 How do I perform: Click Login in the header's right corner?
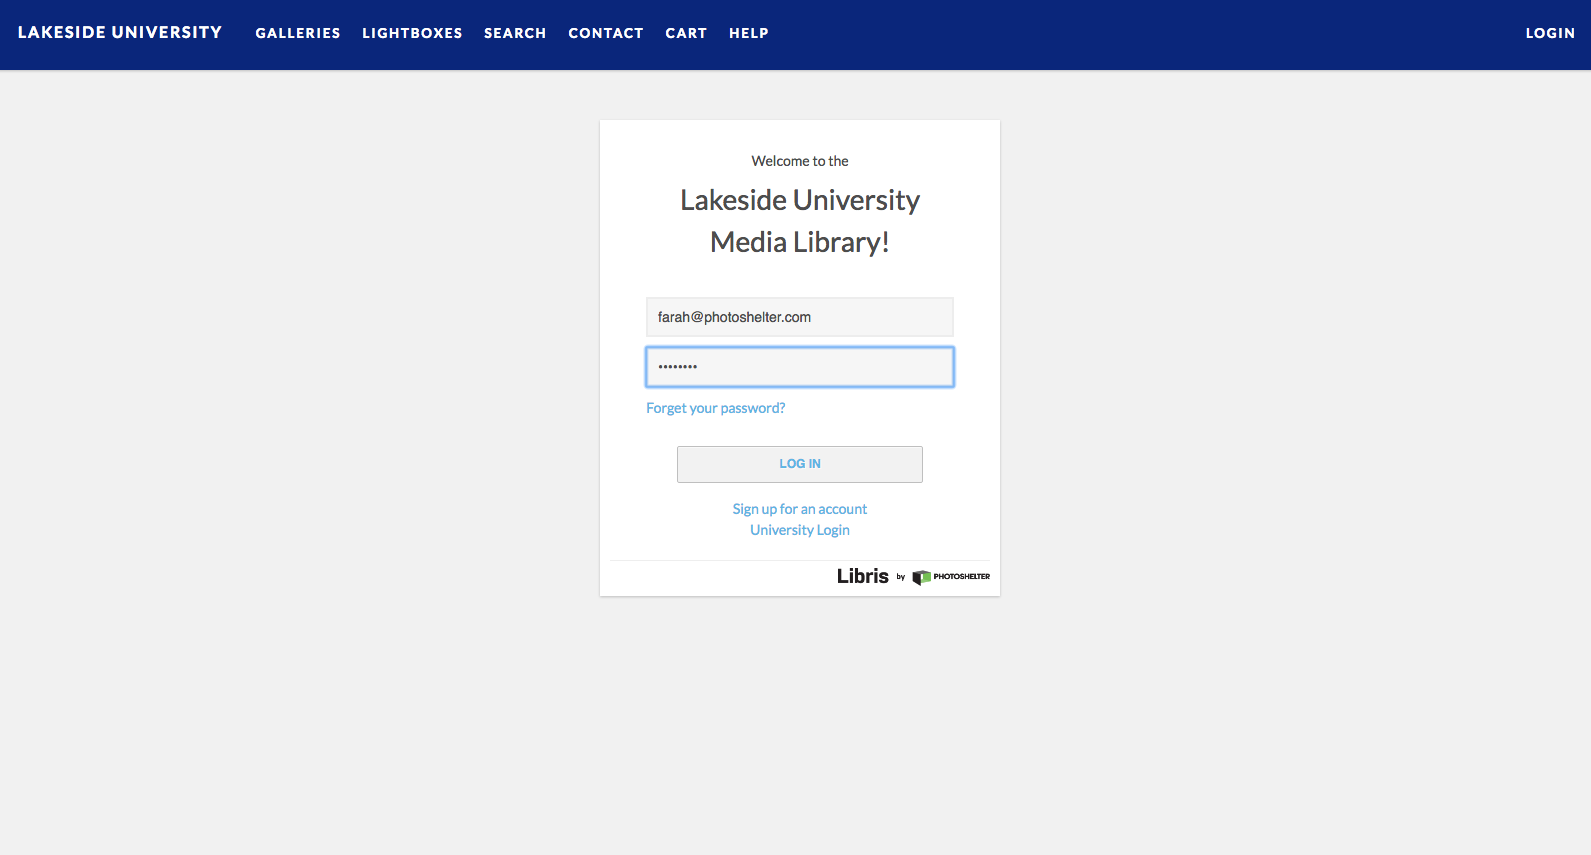tap(1549, 33)
